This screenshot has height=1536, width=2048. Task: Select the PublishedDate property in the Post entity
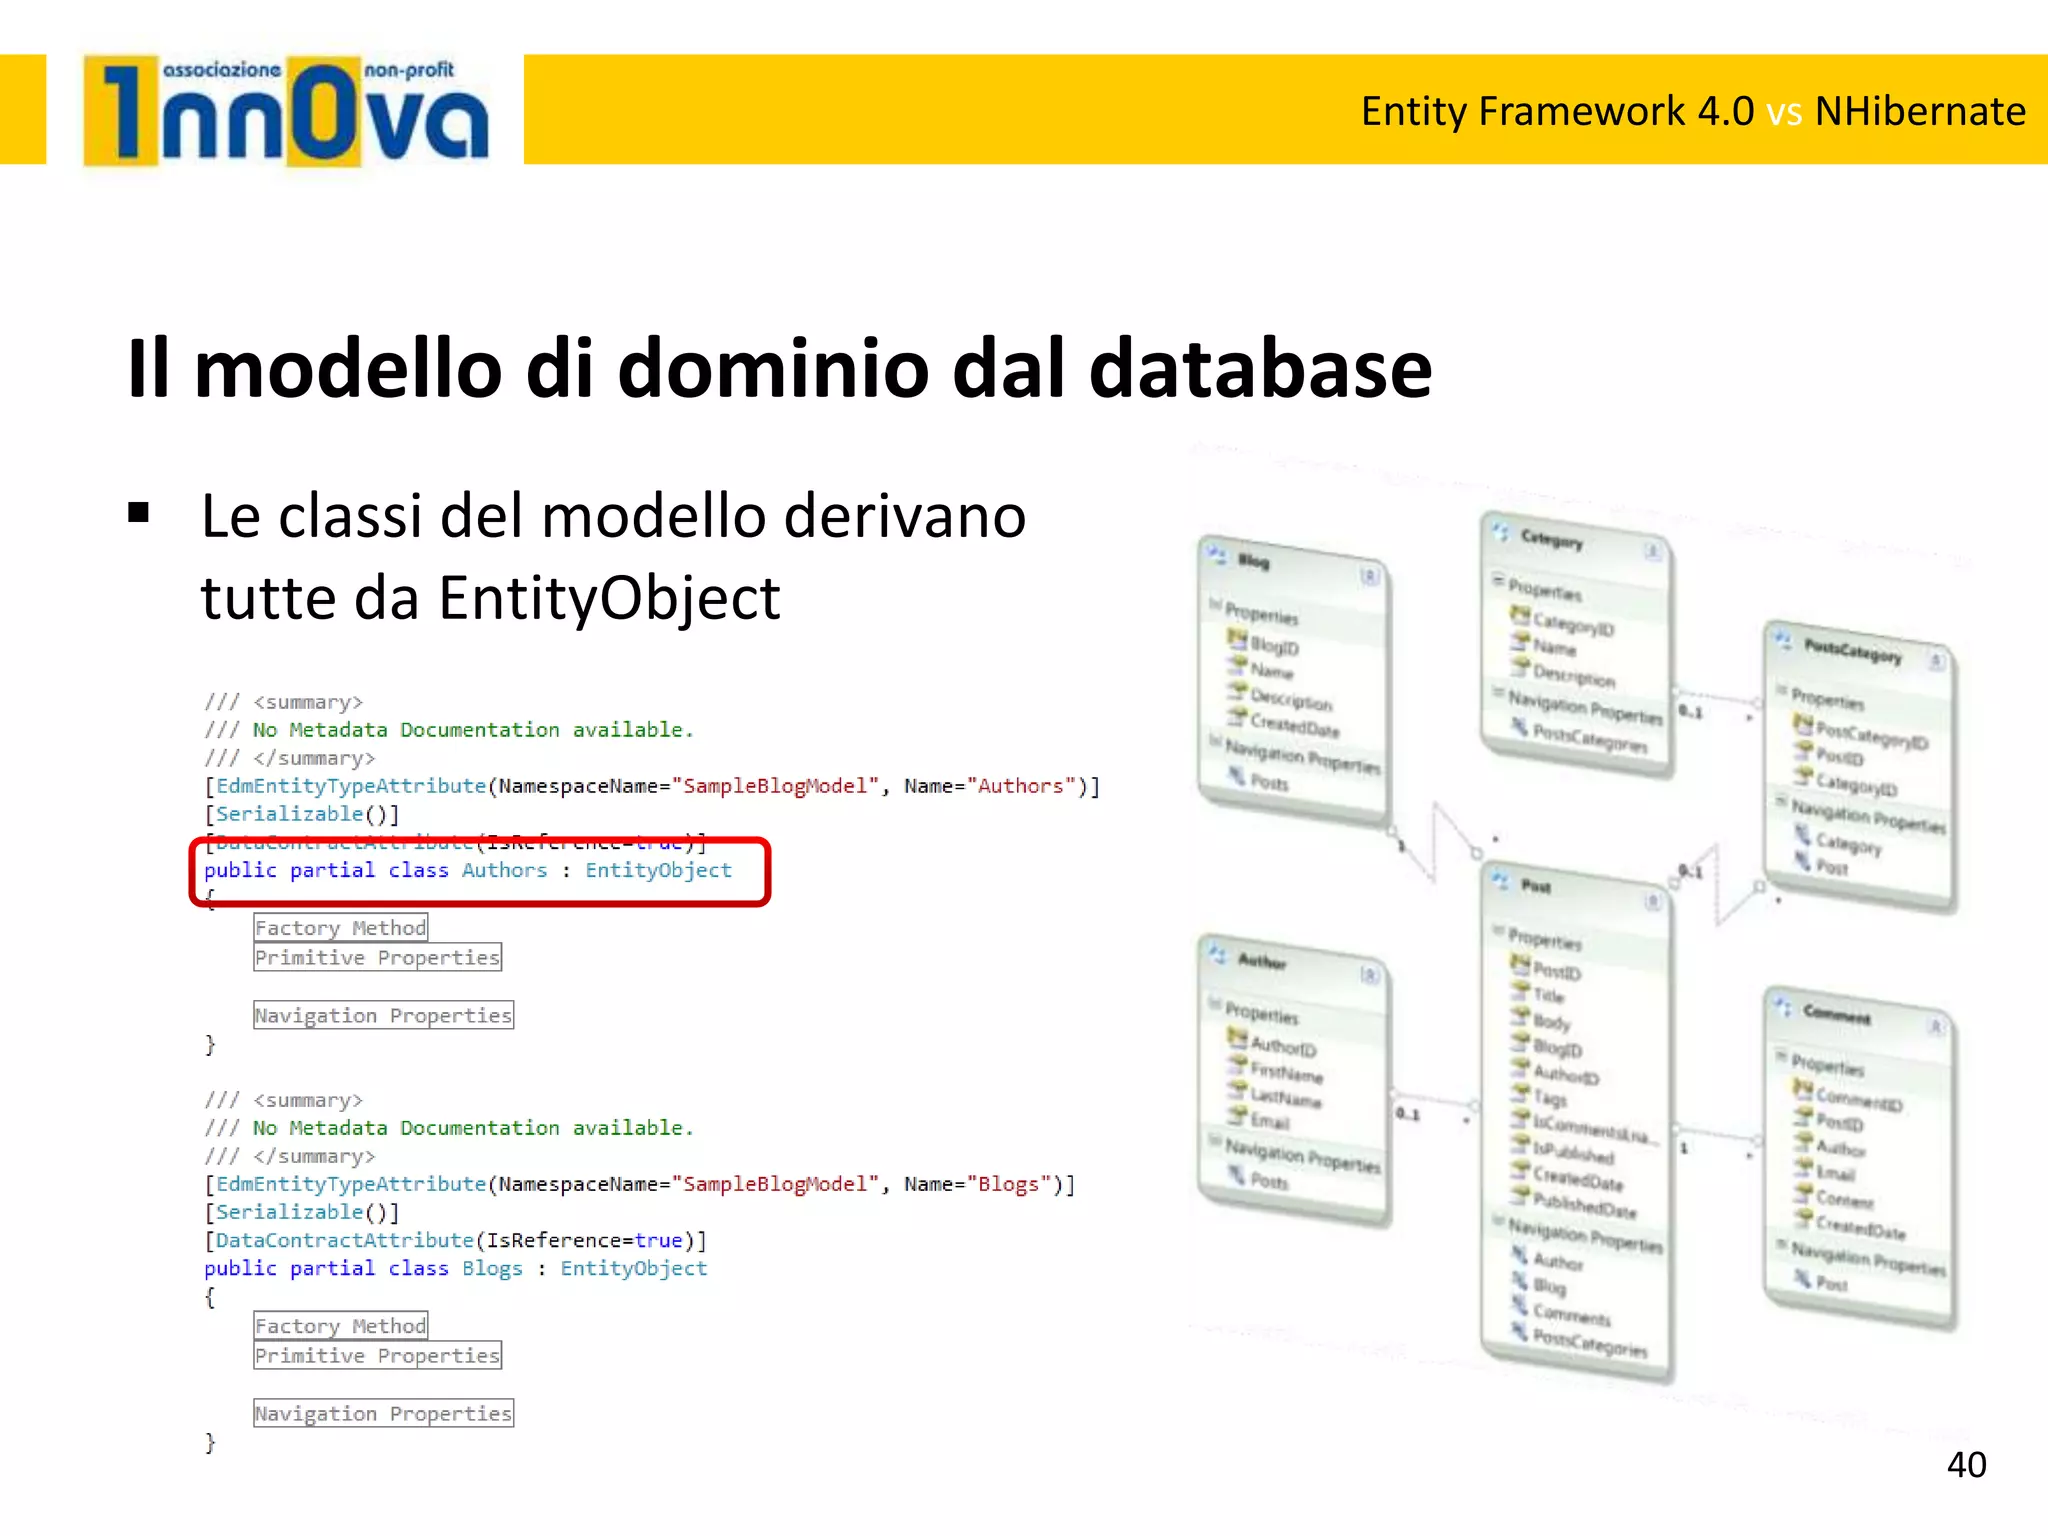click(1585, 1205)
